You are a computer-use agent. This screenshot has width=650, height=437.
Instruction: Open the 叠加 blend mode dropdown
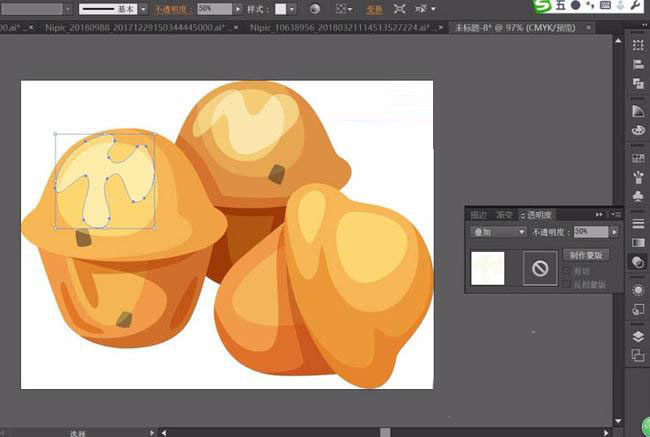click(499, 232)
